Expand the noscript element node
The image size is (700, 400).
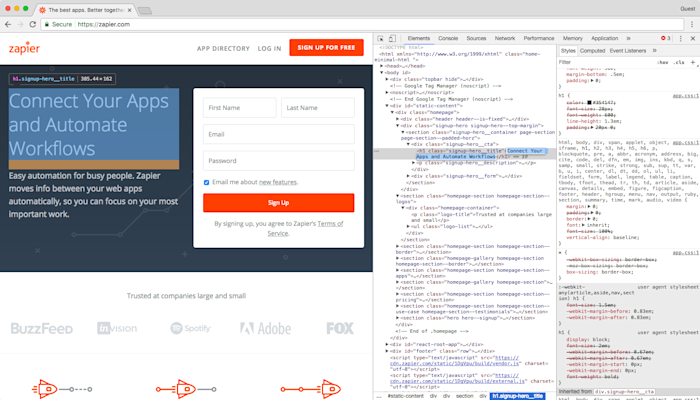(x=387, y=92)
